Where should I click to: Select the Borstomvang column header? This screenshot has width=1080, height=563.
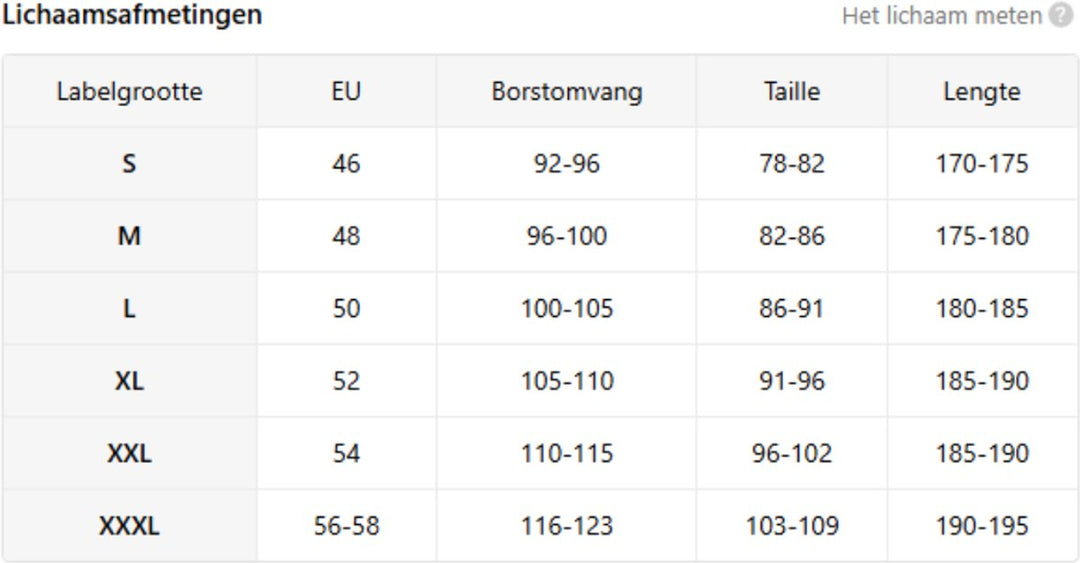coord(567,92)
